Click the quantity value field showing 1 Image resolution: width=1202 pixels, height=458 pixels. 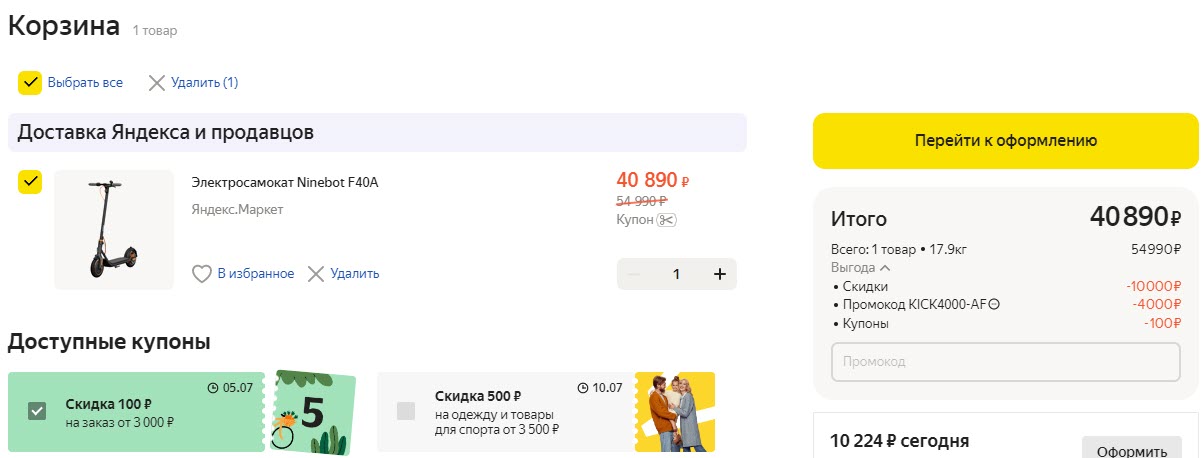[676, 274]
